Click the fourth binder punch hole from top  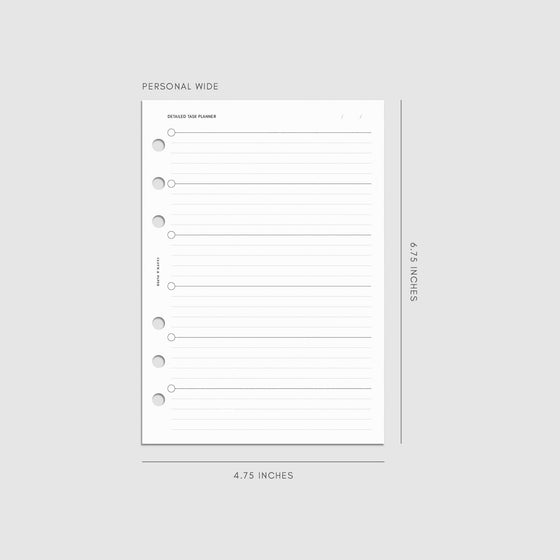click(x=159, y=323)
